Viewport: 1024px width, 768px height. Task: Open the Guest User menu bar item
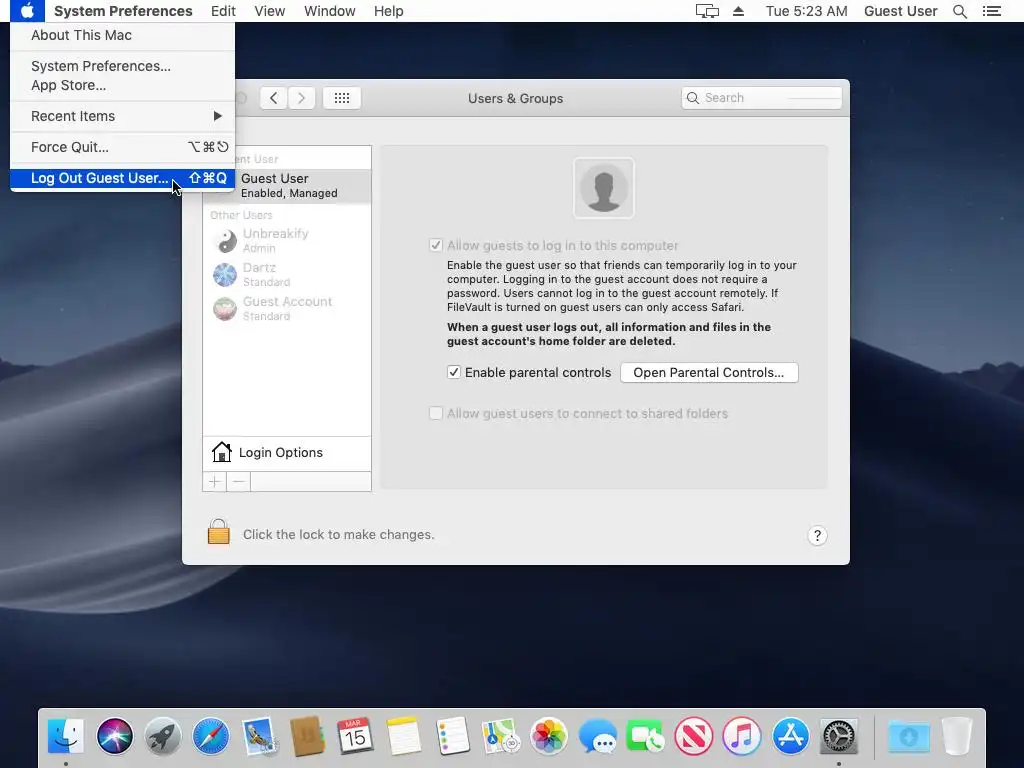[x=901, y=11]
